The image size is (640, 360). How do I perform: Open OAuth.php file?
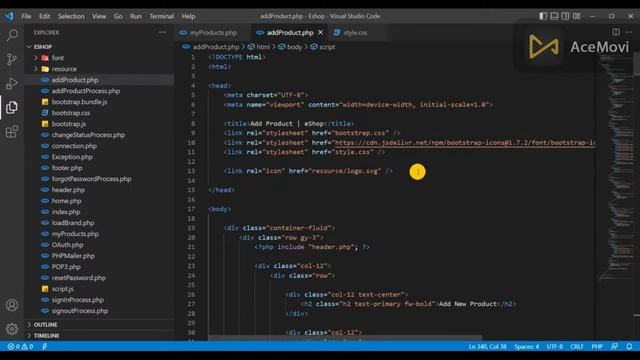coord(67,245)
